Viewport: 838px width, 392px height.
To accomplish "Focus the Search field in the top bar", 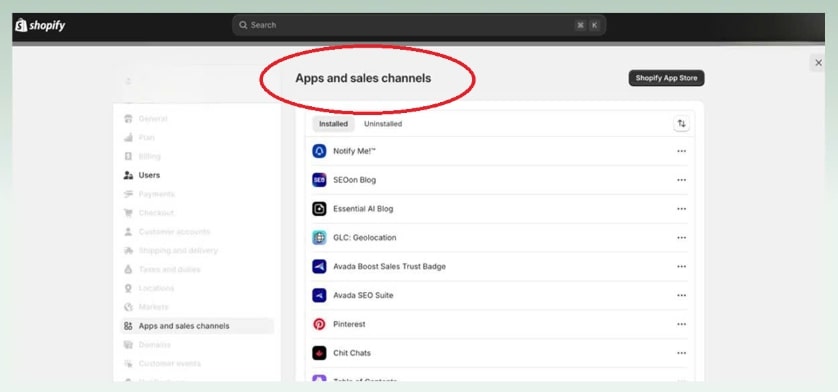I will tap(419, 25).
